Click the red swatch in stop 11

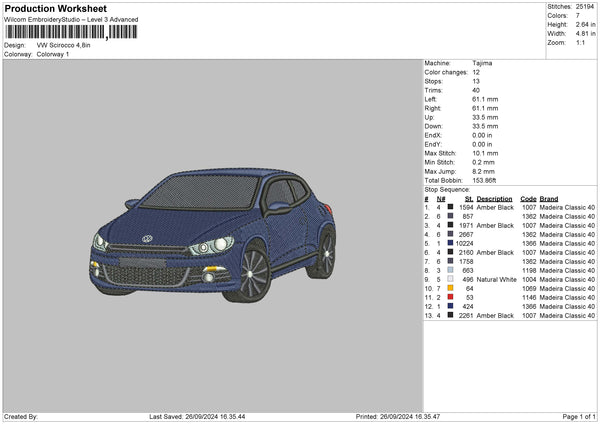point(451,297)
